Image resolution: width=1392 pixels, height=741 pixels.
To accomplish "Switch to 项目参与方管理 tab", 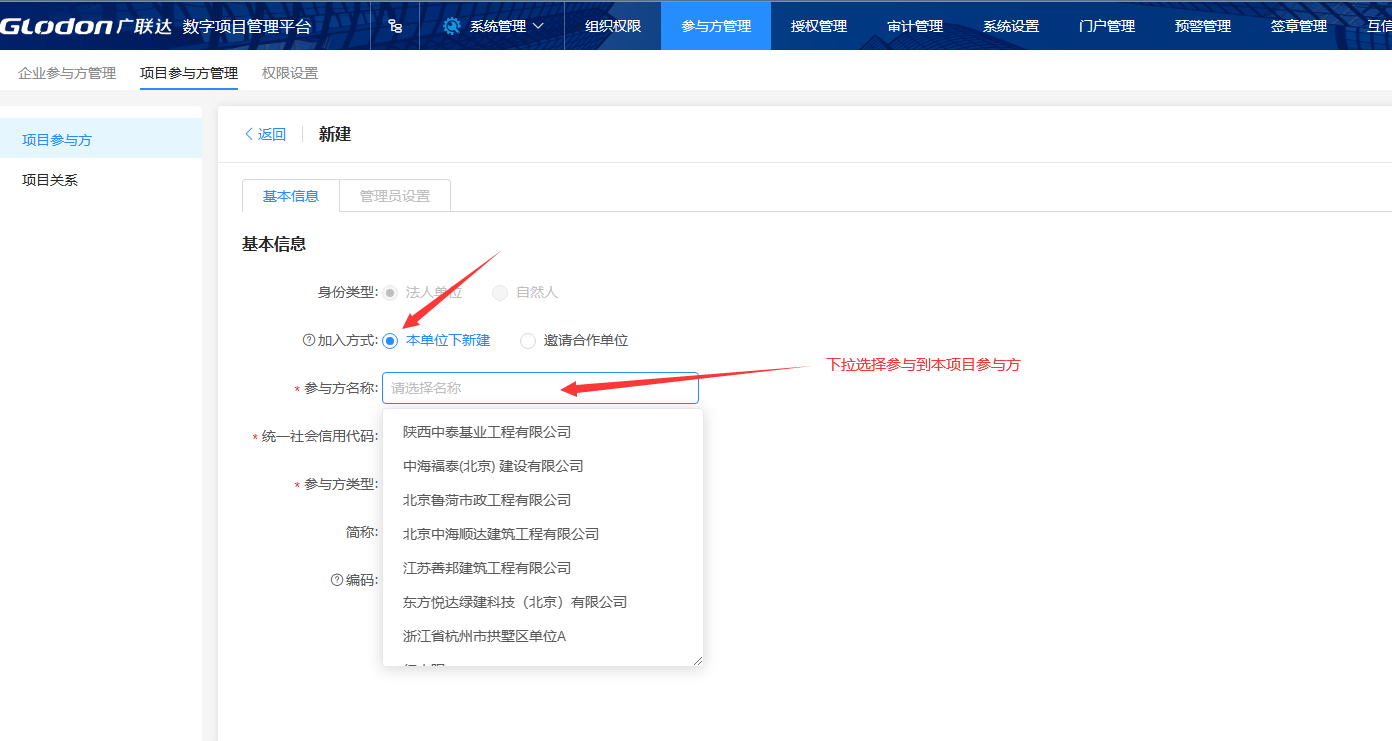I will [x=189, y=73].
